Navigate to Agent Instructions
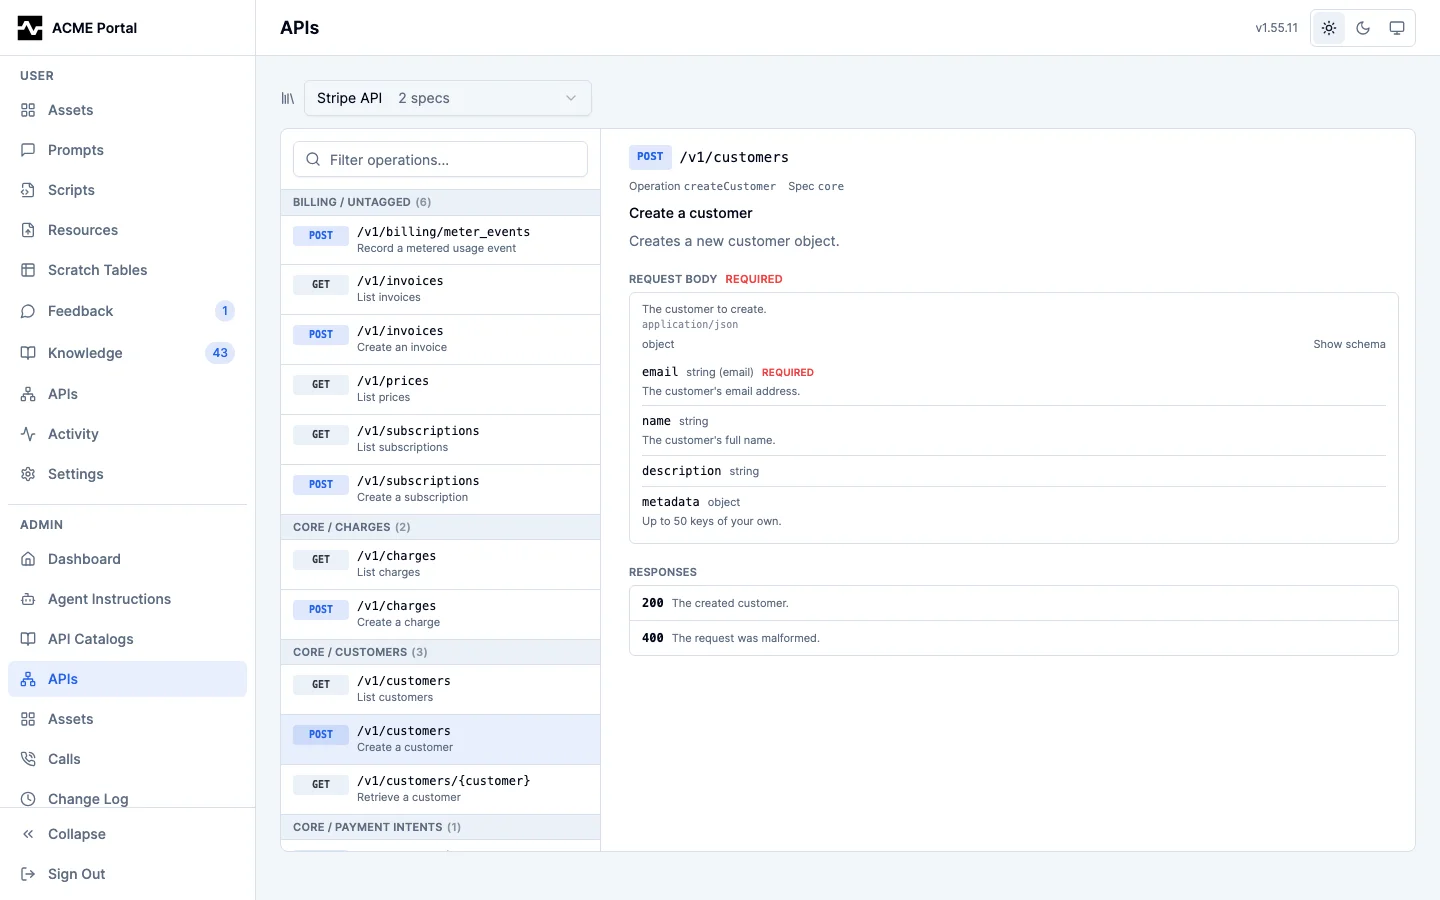The width and height of the screenshot is (1440, 900). [x=127, y=599]
